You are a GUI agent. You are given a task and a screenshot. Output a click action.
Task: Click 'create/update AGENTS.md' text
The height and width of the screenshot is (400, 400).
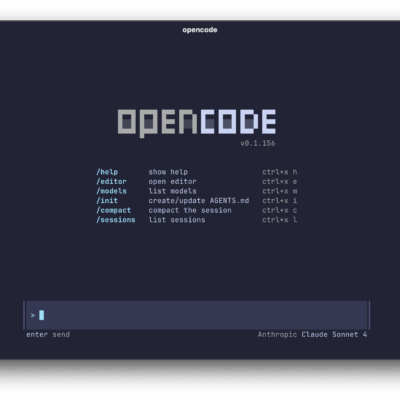pyautogui.click(x=199, y=201)
